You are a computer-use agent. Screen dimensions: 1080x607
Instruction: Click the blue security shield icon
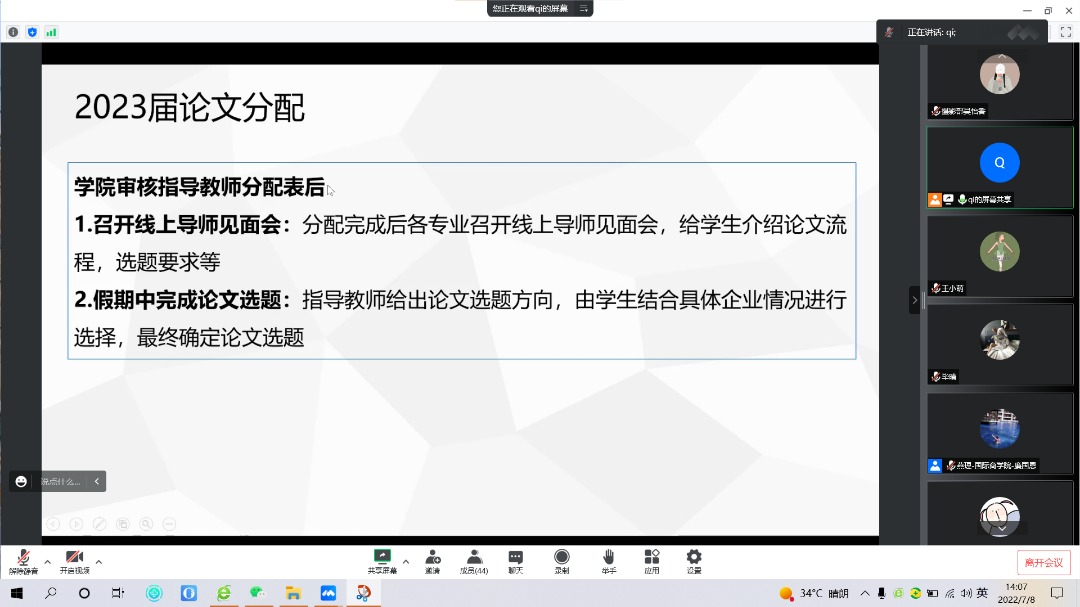click(x=32, y=32)
